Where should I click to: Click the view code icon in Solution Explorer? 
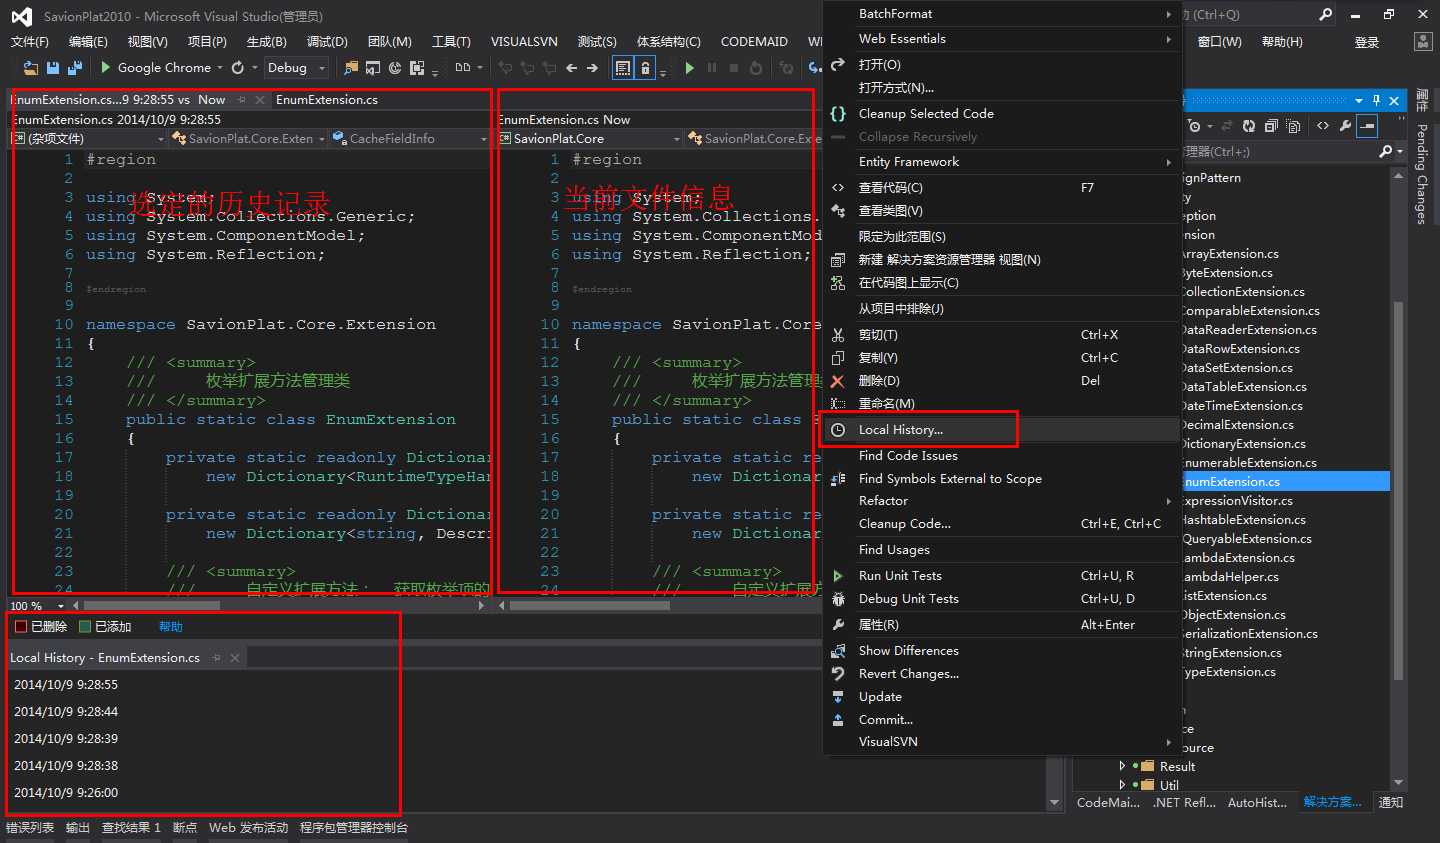pyautogui.click(x=1323, y=126)
